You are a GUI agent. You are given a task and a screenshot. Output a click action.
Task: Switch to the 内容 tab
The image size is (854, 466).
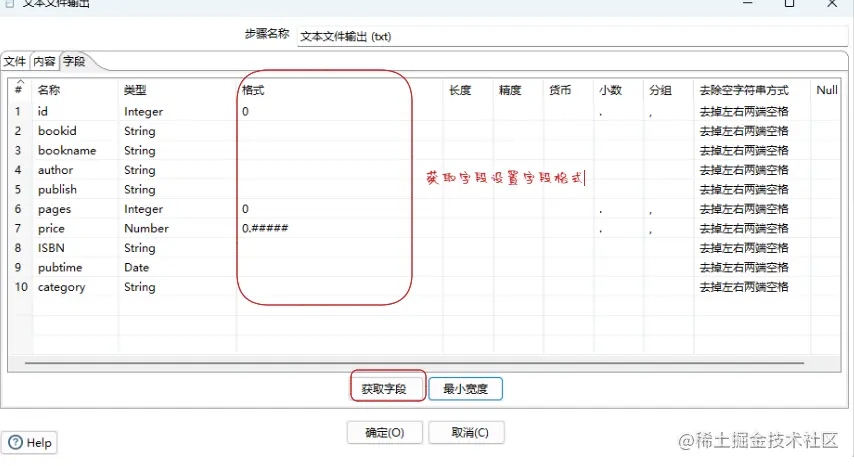[x=44, y=61]
